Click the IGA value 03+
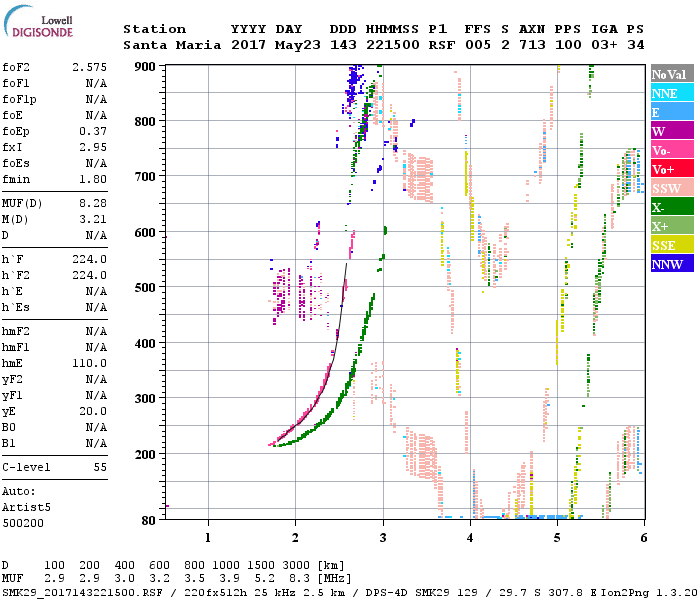The height and width of the screenshot is (600, 700). 604,45
